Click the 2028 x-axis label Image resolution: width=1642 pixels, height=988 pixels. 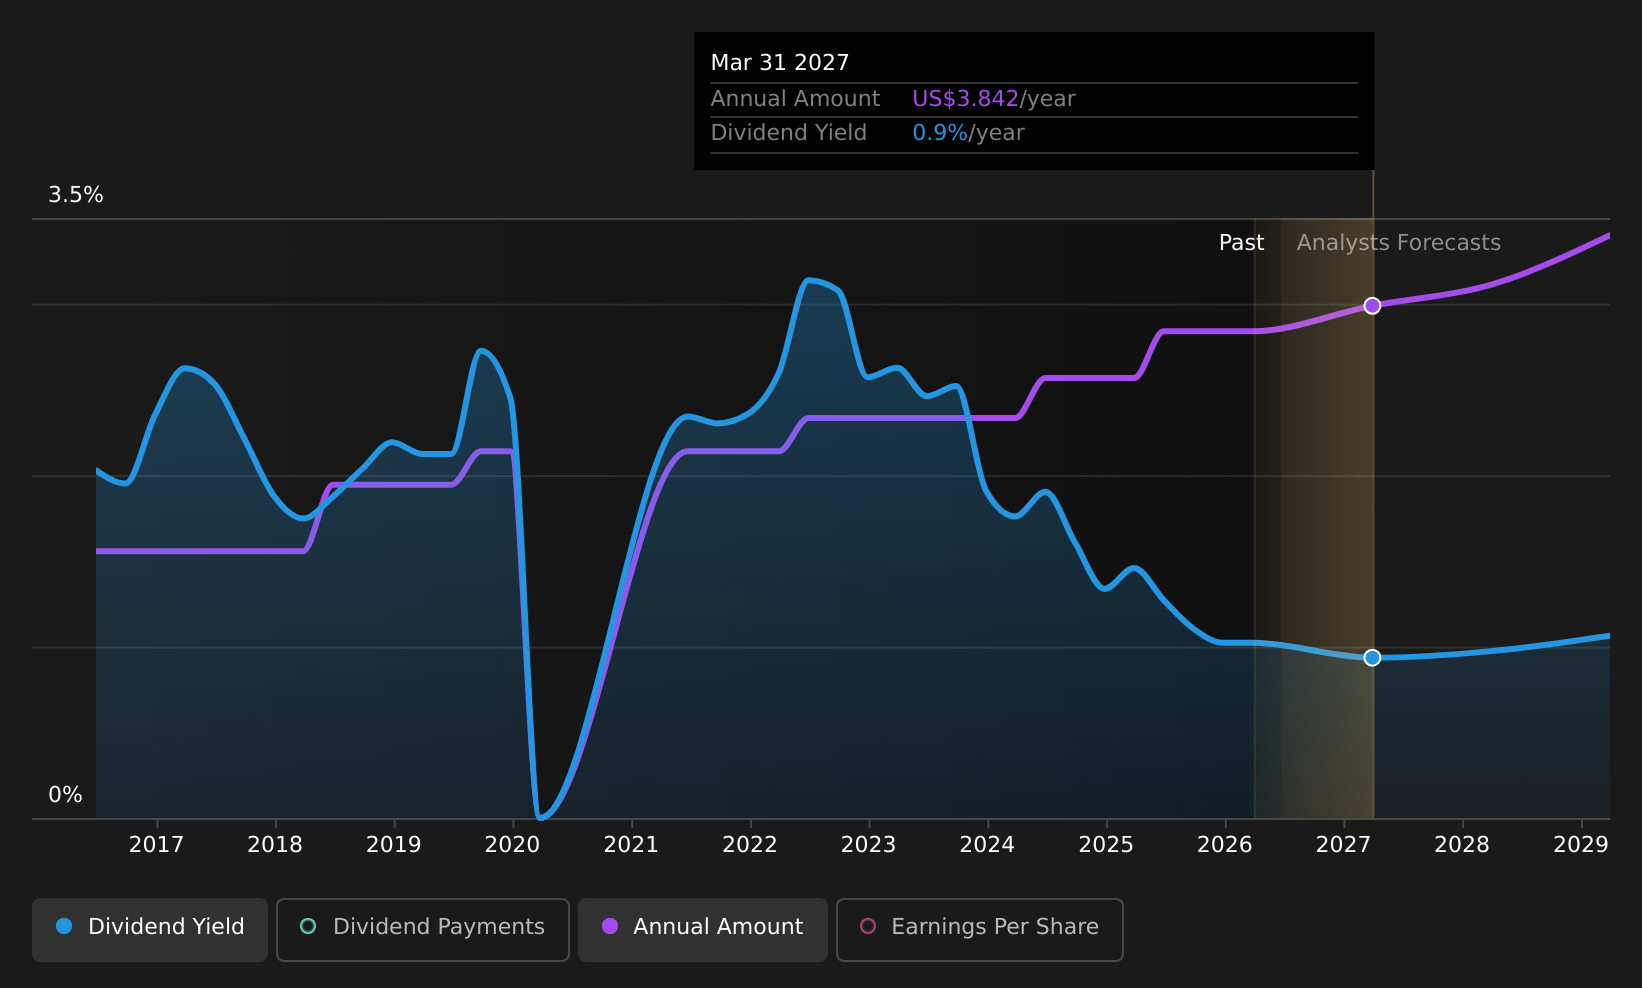(1462, 845)
